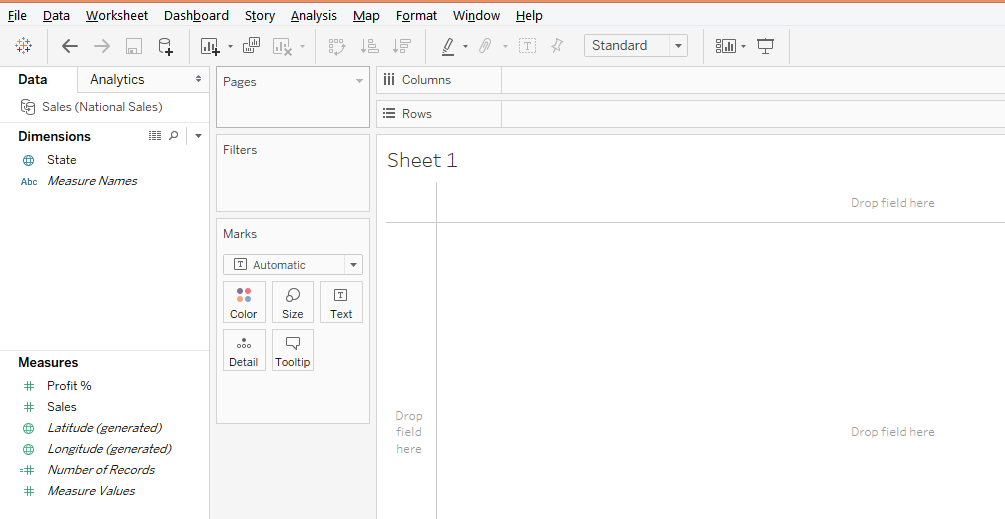
Task: Click the Color marks button
Action: point(244,302)
